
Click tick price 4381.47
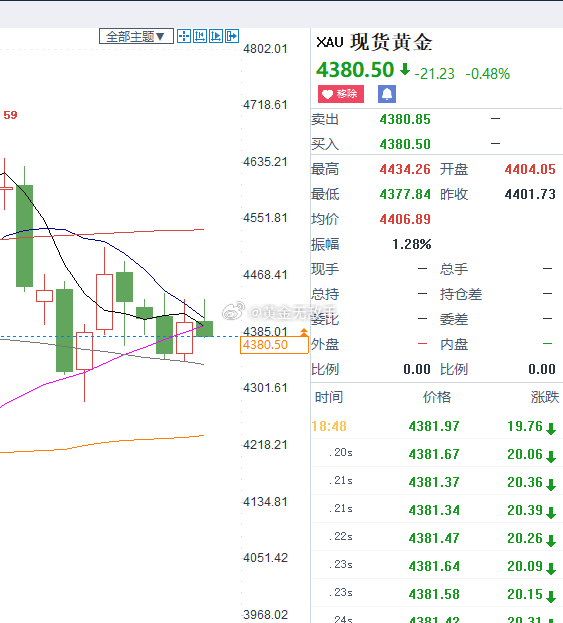[434, 538]
